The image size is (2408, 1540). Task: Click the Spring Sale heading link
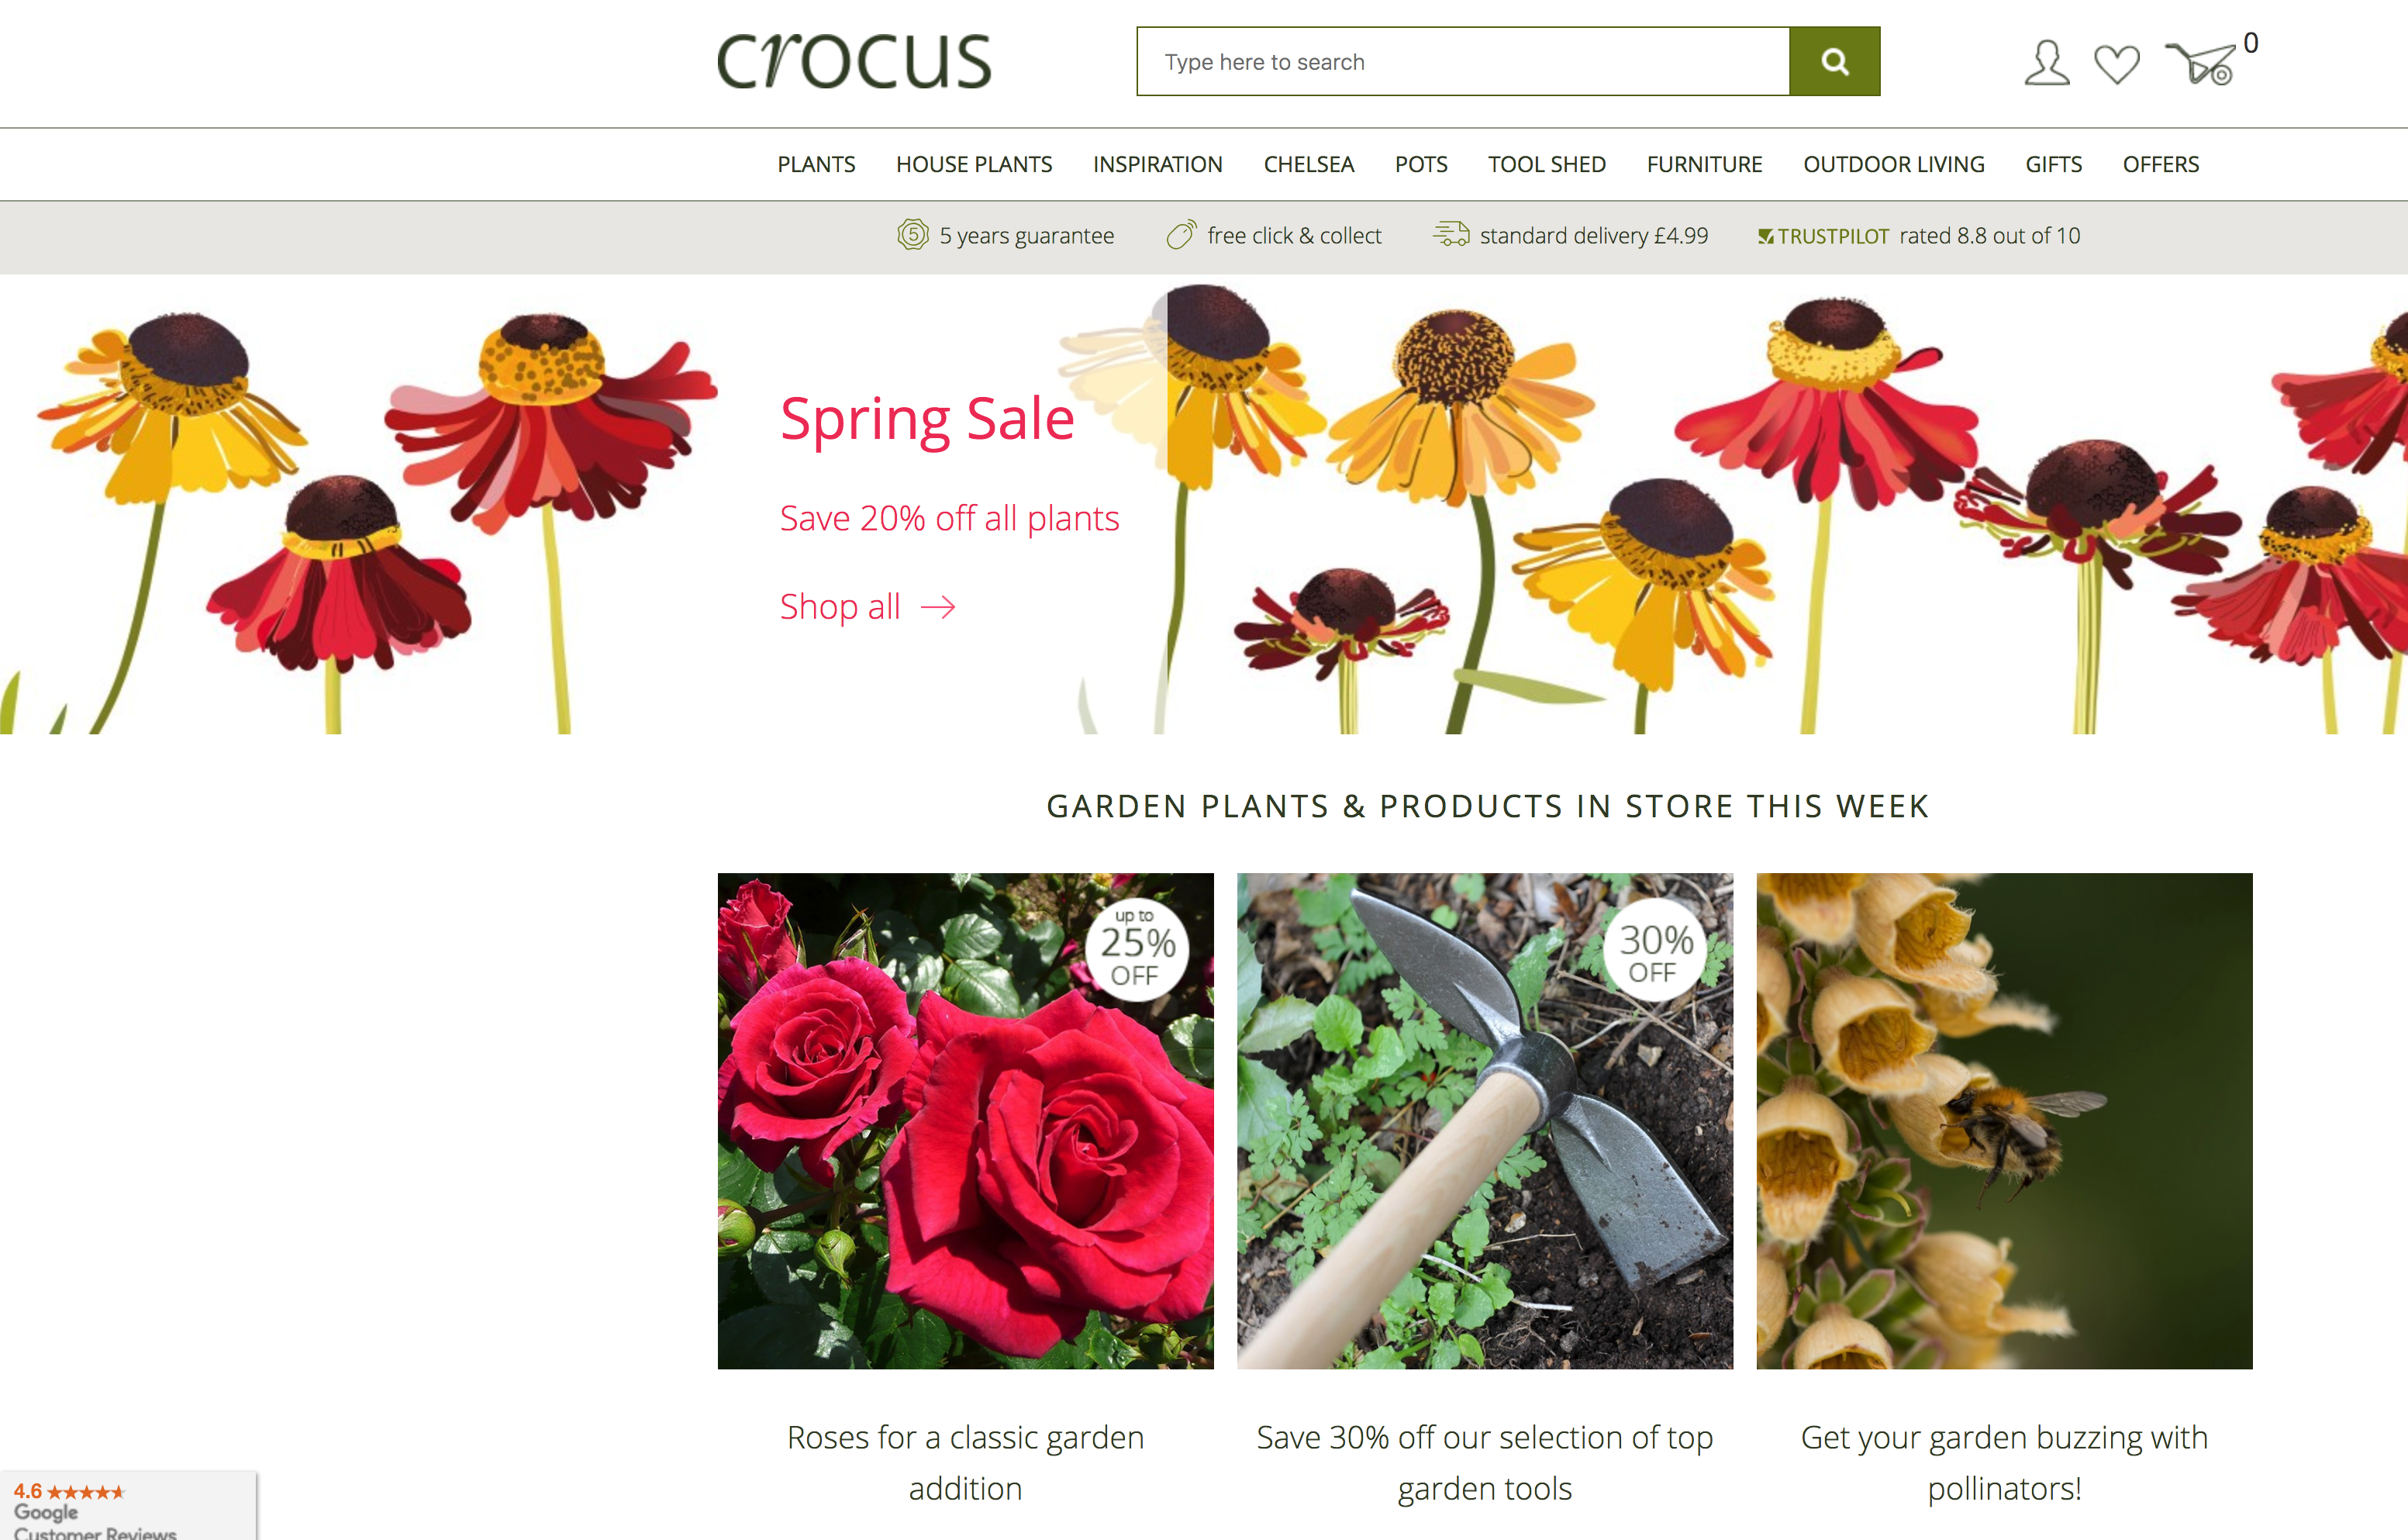point(927,418)
